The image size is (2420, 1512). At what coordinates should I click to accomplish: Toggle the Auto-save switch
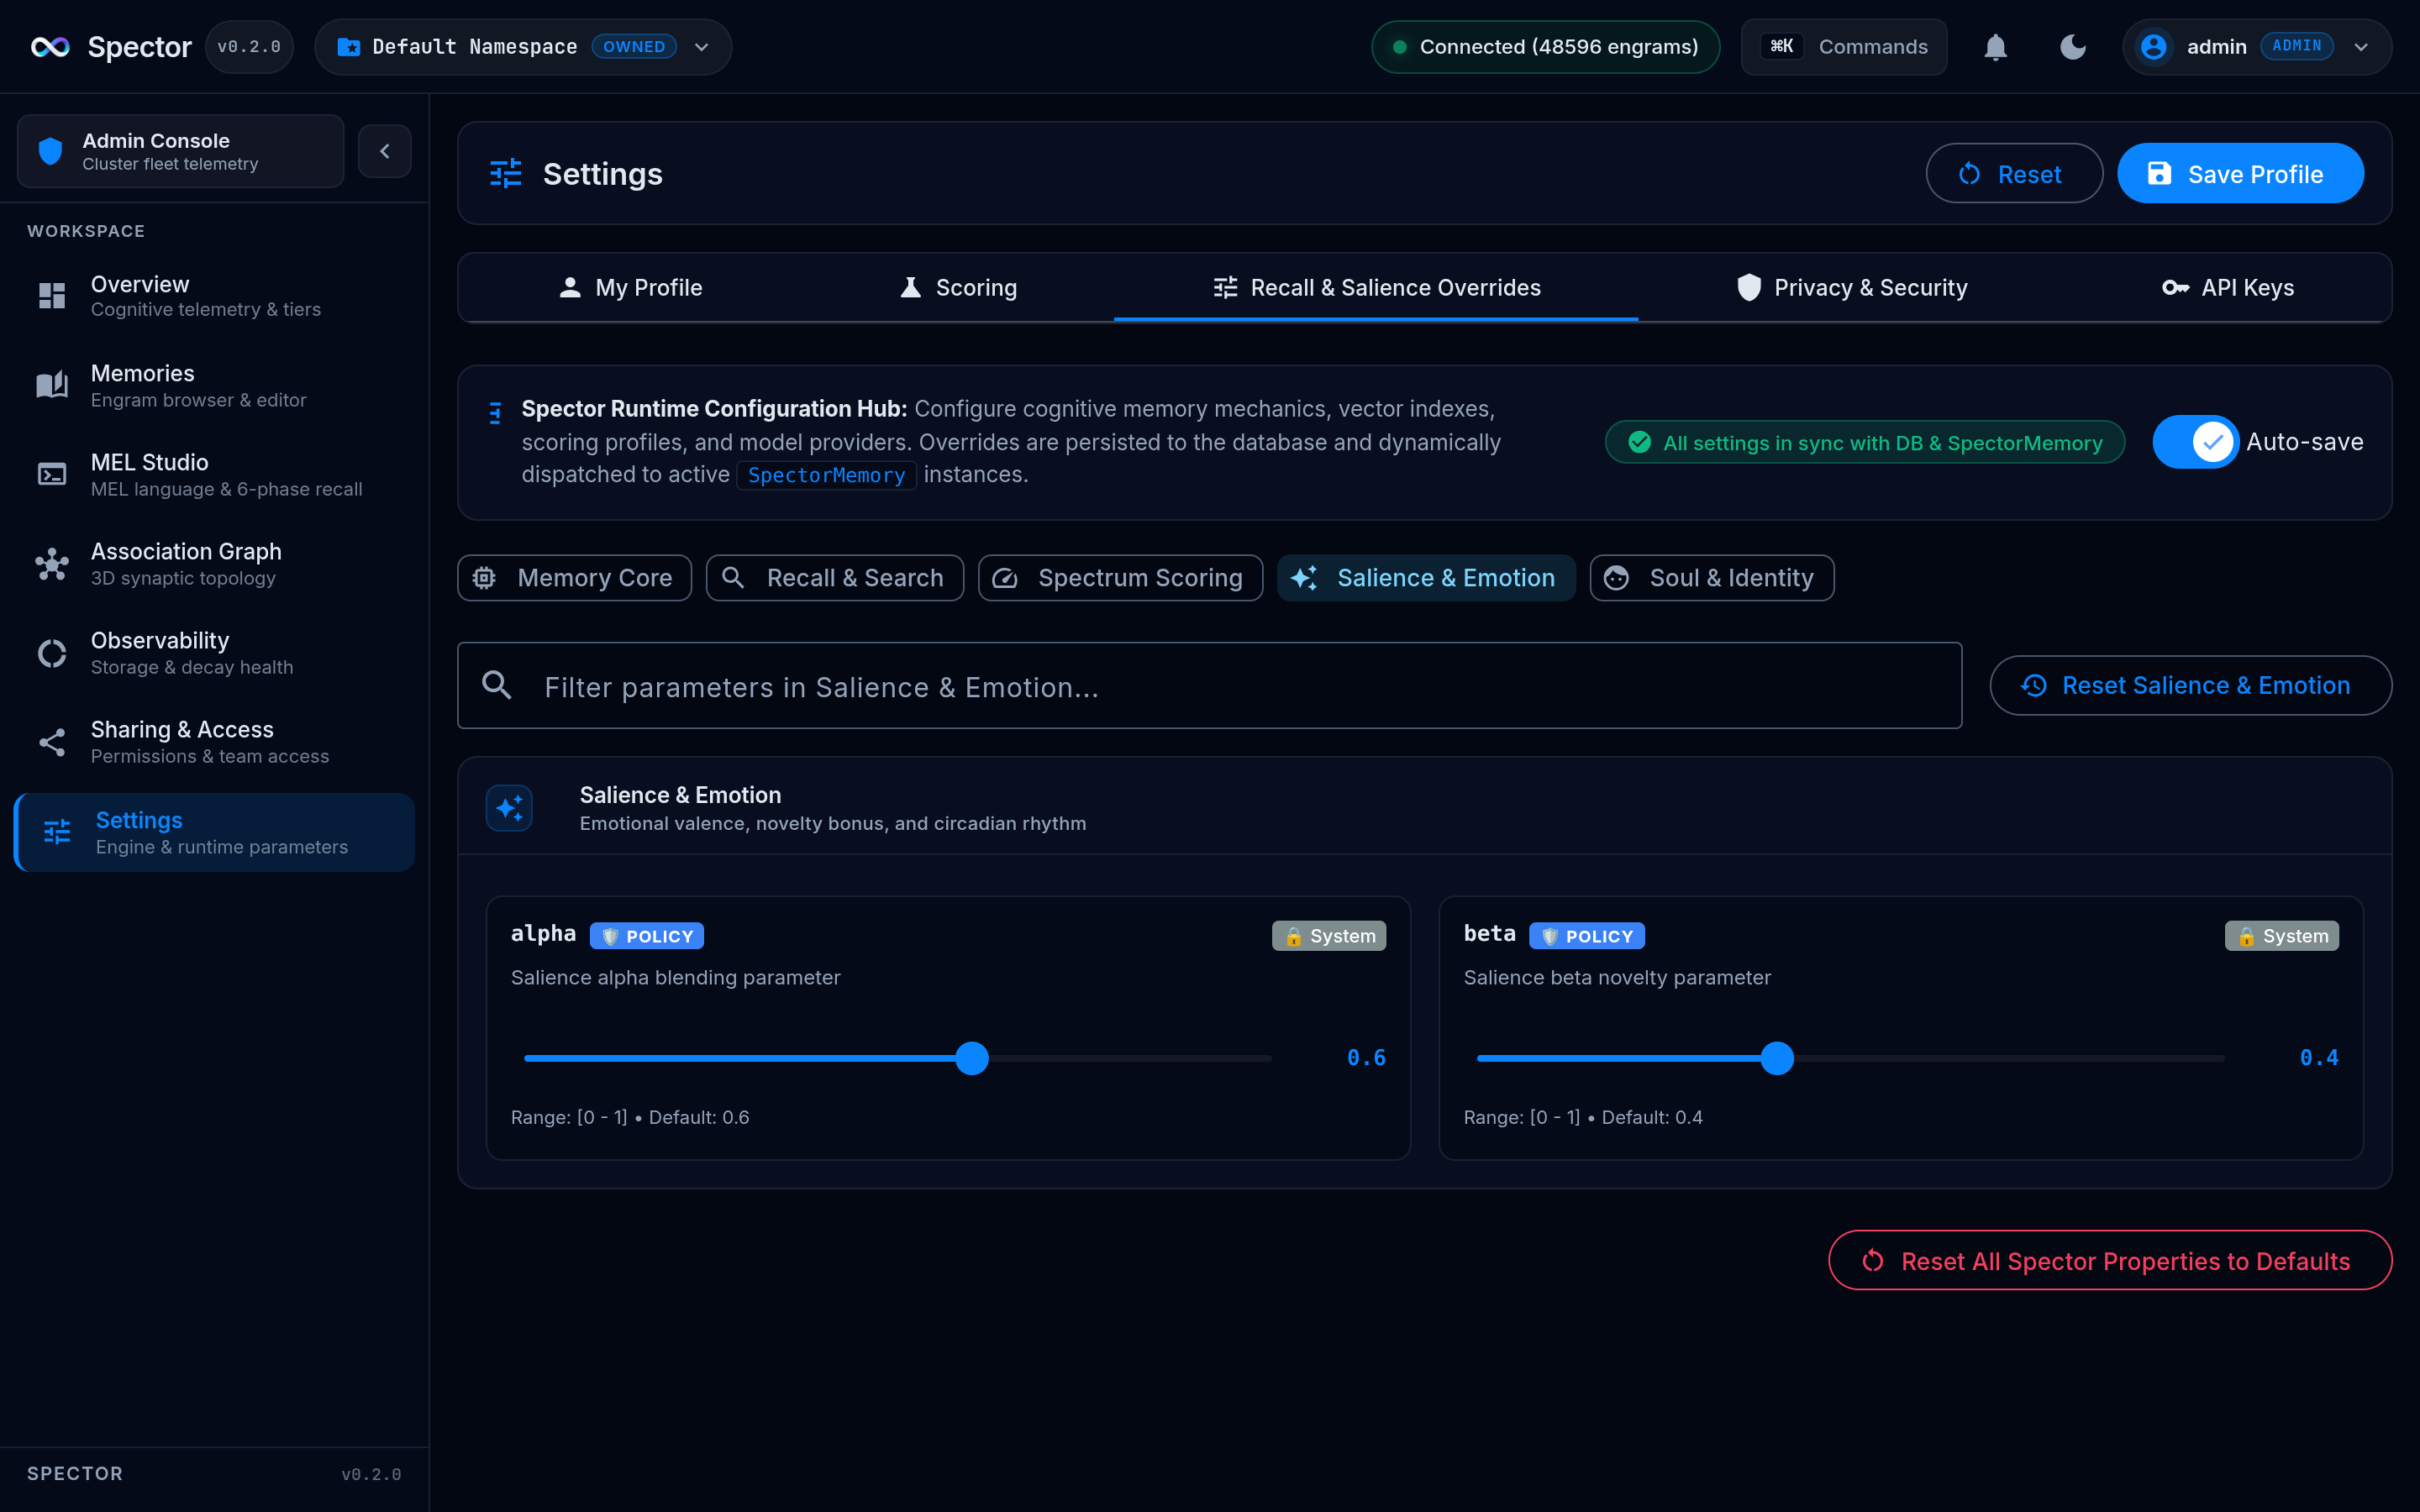coord(2195,442)
